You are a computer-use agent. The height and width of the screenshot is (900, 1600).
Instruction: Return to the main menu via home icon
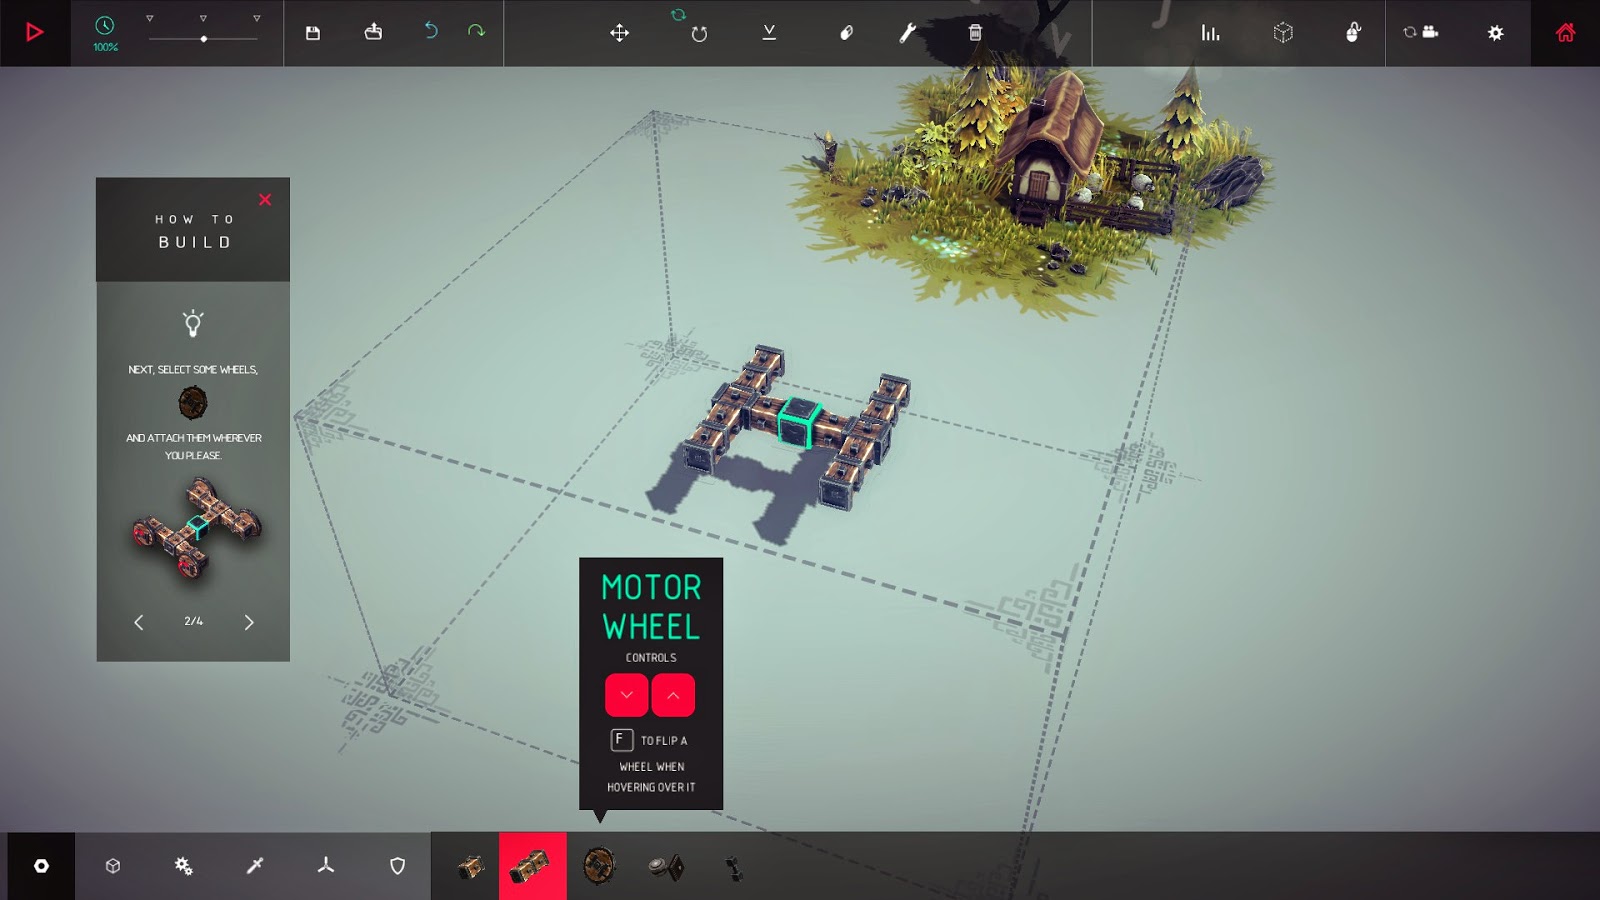click(1566, 32)
